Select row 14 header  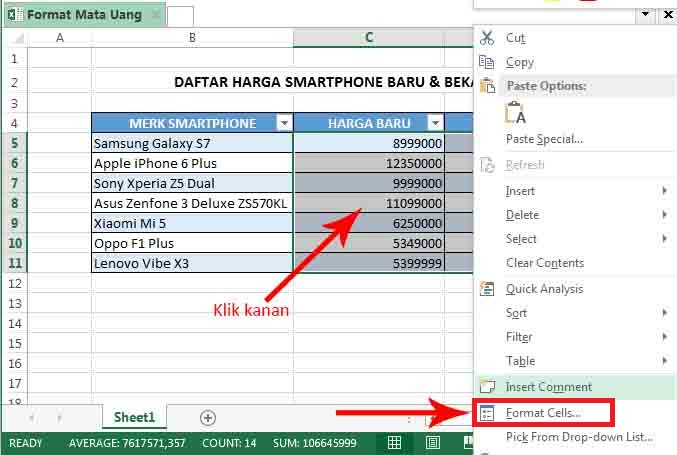pos(15,323)
